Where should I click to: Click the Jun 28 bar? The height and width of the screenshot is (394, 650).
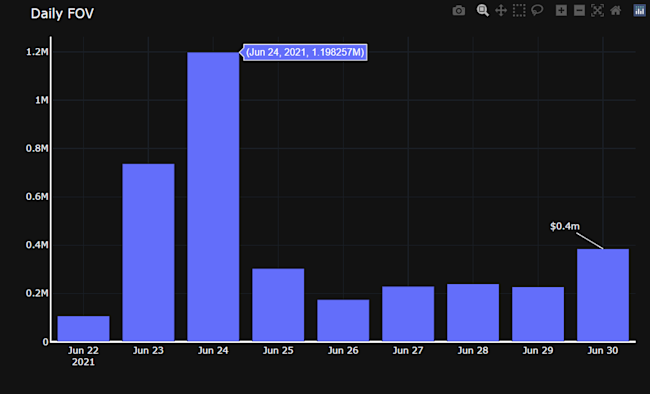[473, 312]
